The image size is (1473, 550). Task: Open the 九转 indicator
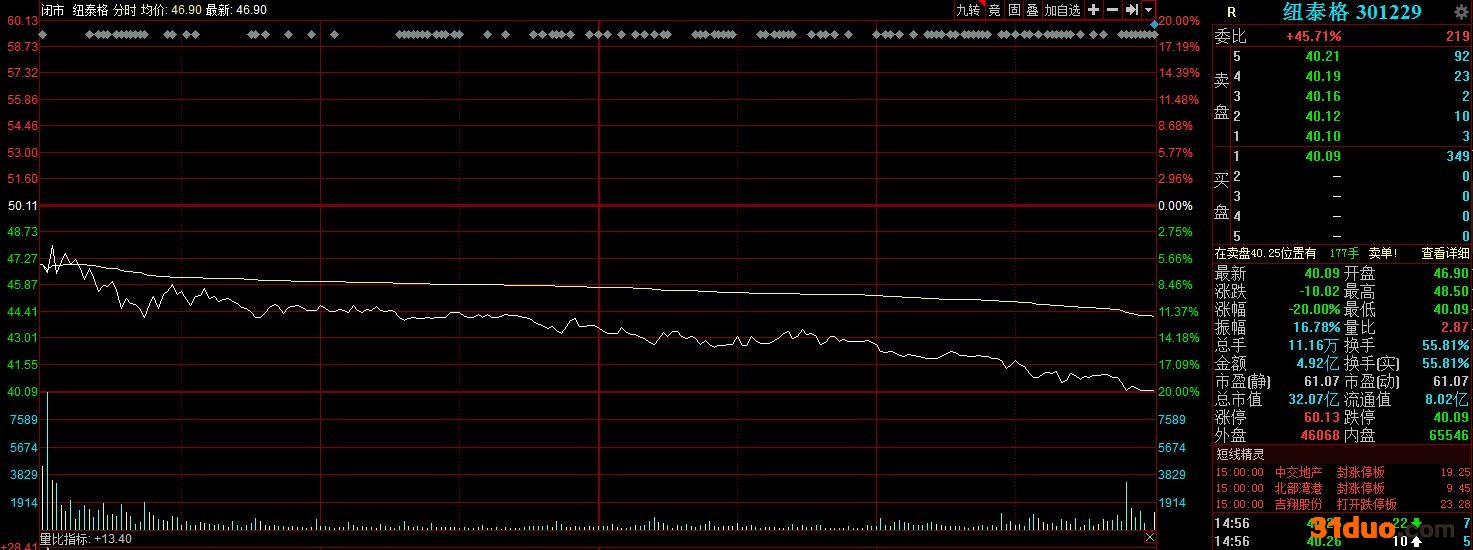tap(968, 10)
